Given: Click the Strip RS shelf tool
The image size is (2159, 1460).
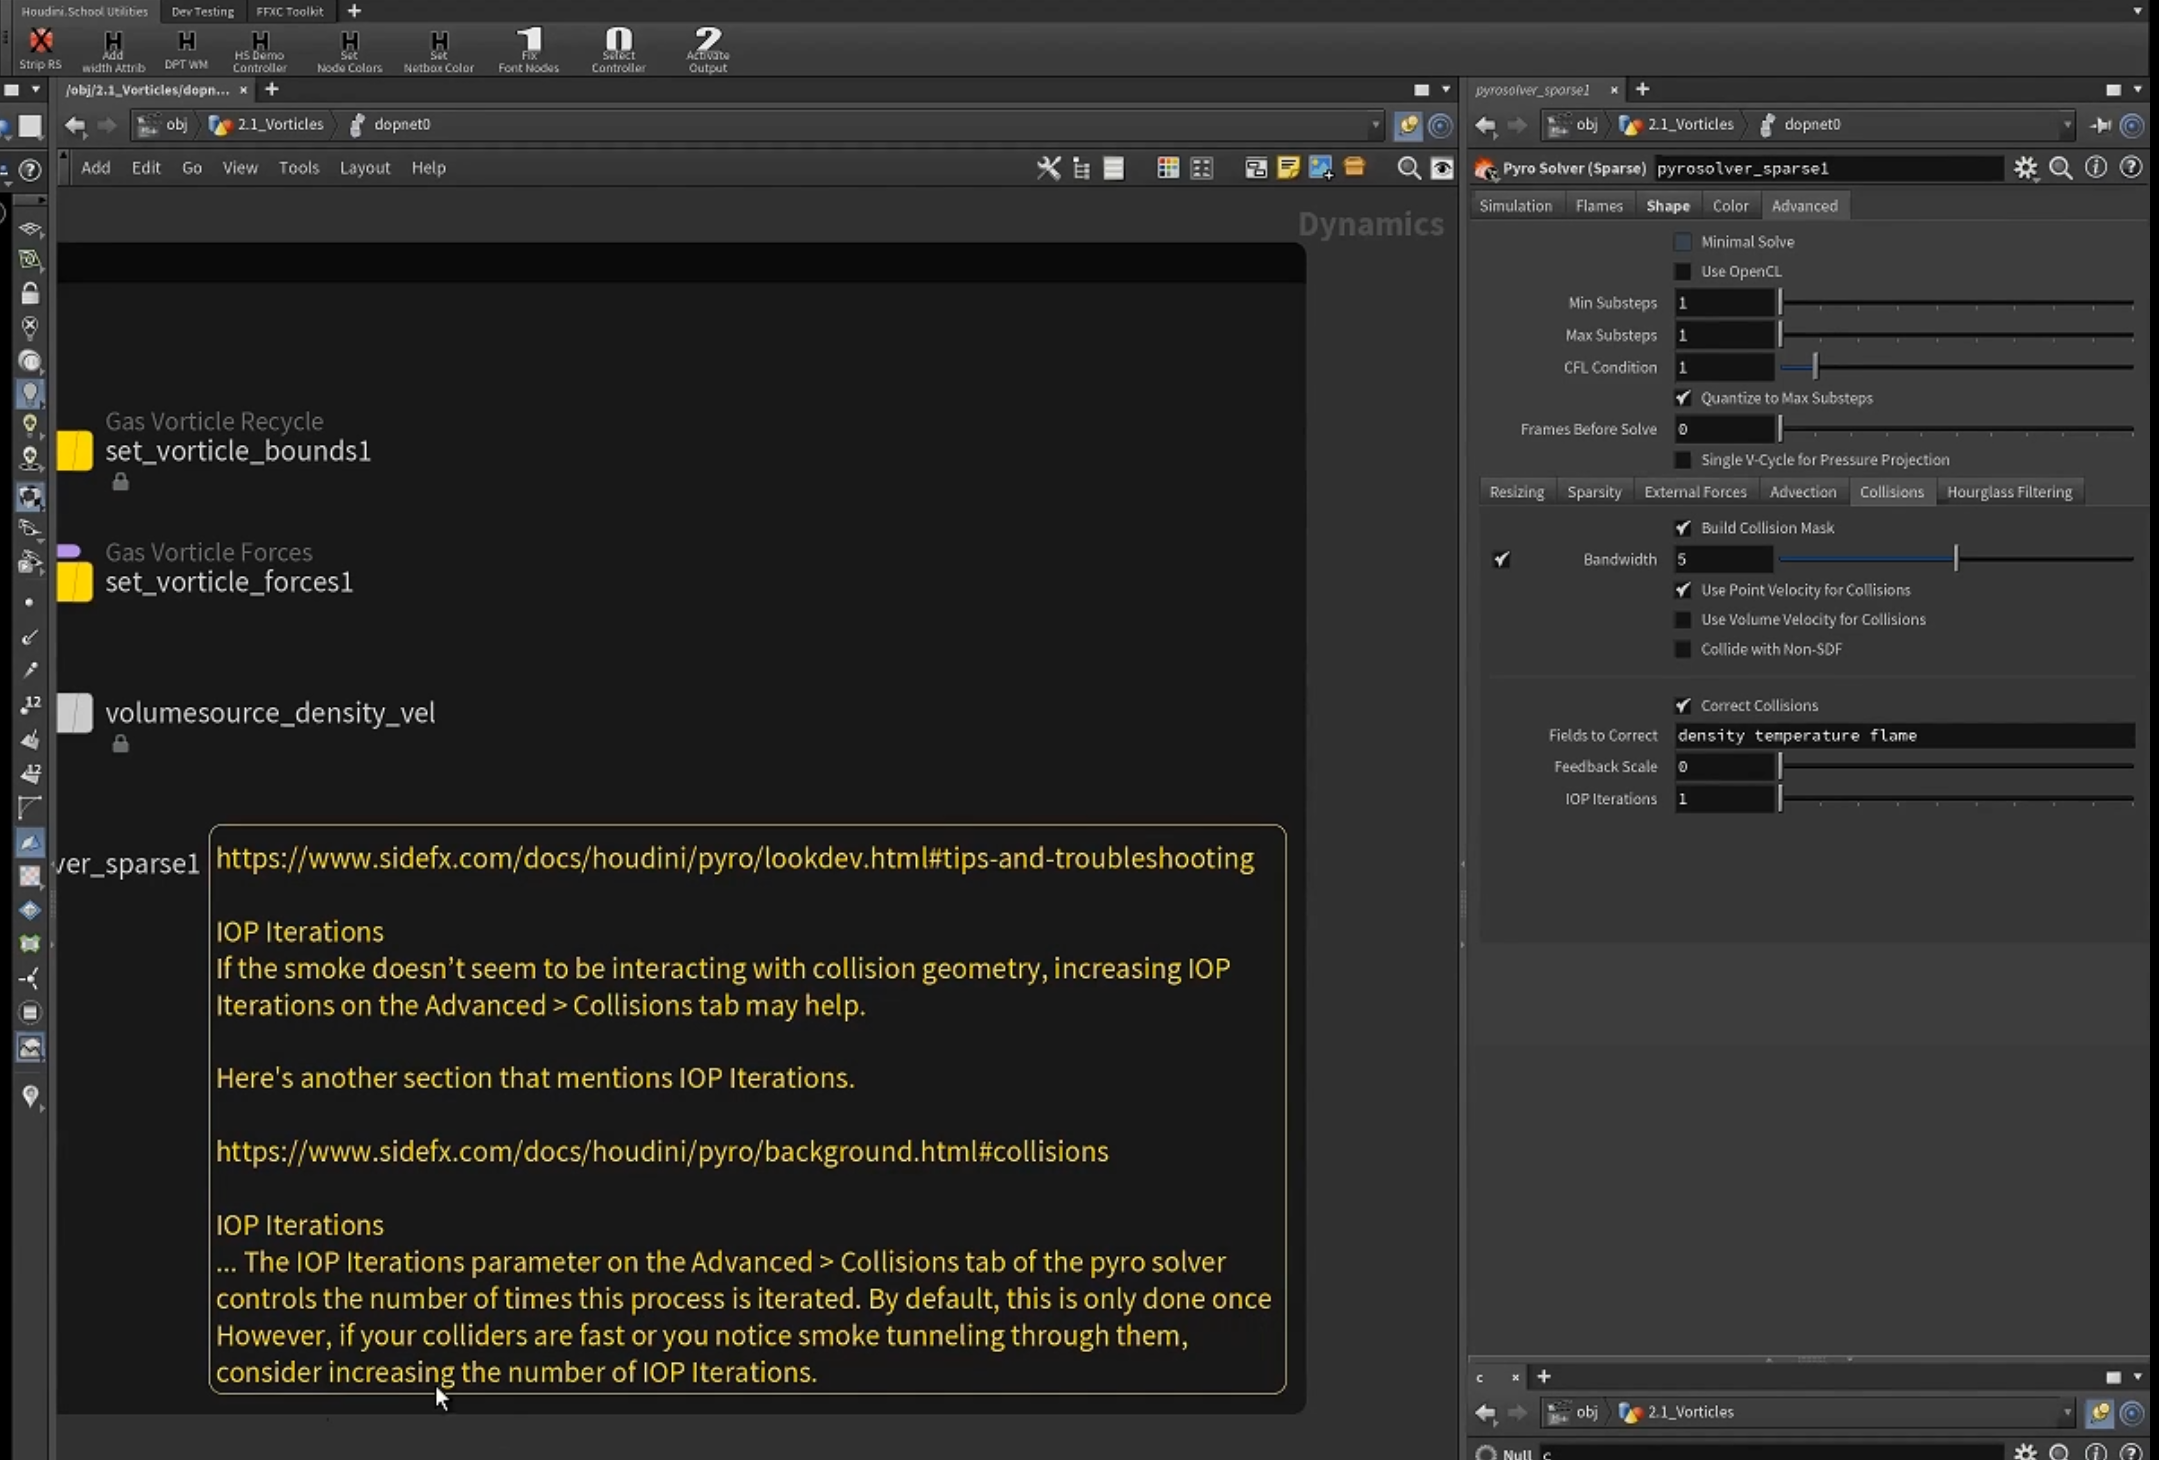Looking at the screenshot, I should (x=40, y=49).
